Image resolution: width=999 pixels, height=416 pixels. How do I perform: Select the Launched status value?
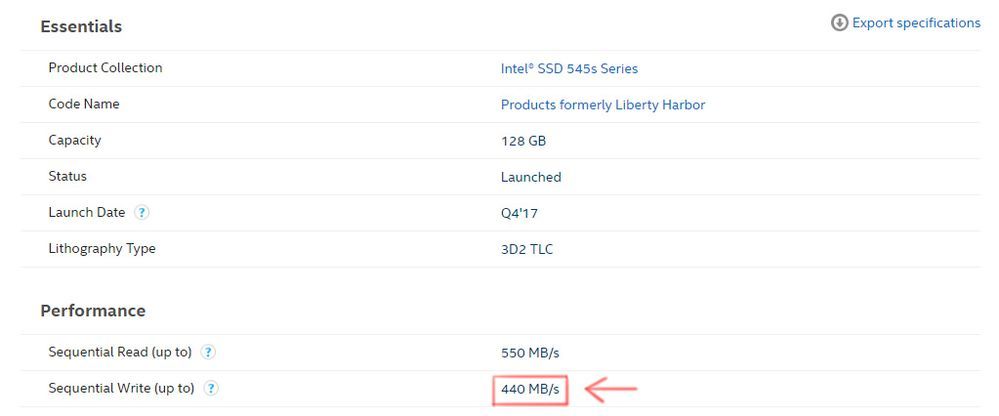[x=531, y=177]
